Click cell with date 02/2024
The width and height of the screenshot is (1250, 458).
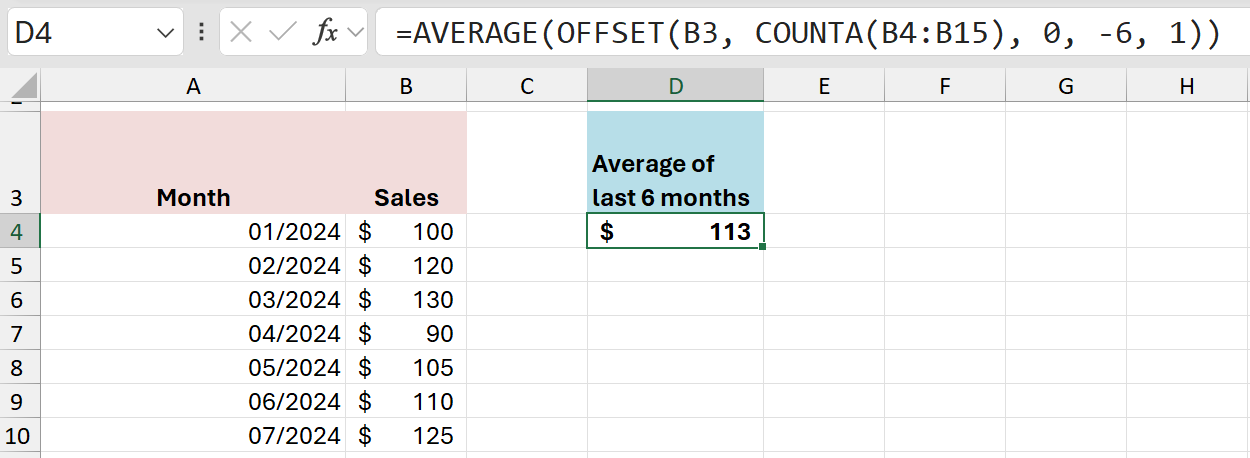(x=193, y=265)
